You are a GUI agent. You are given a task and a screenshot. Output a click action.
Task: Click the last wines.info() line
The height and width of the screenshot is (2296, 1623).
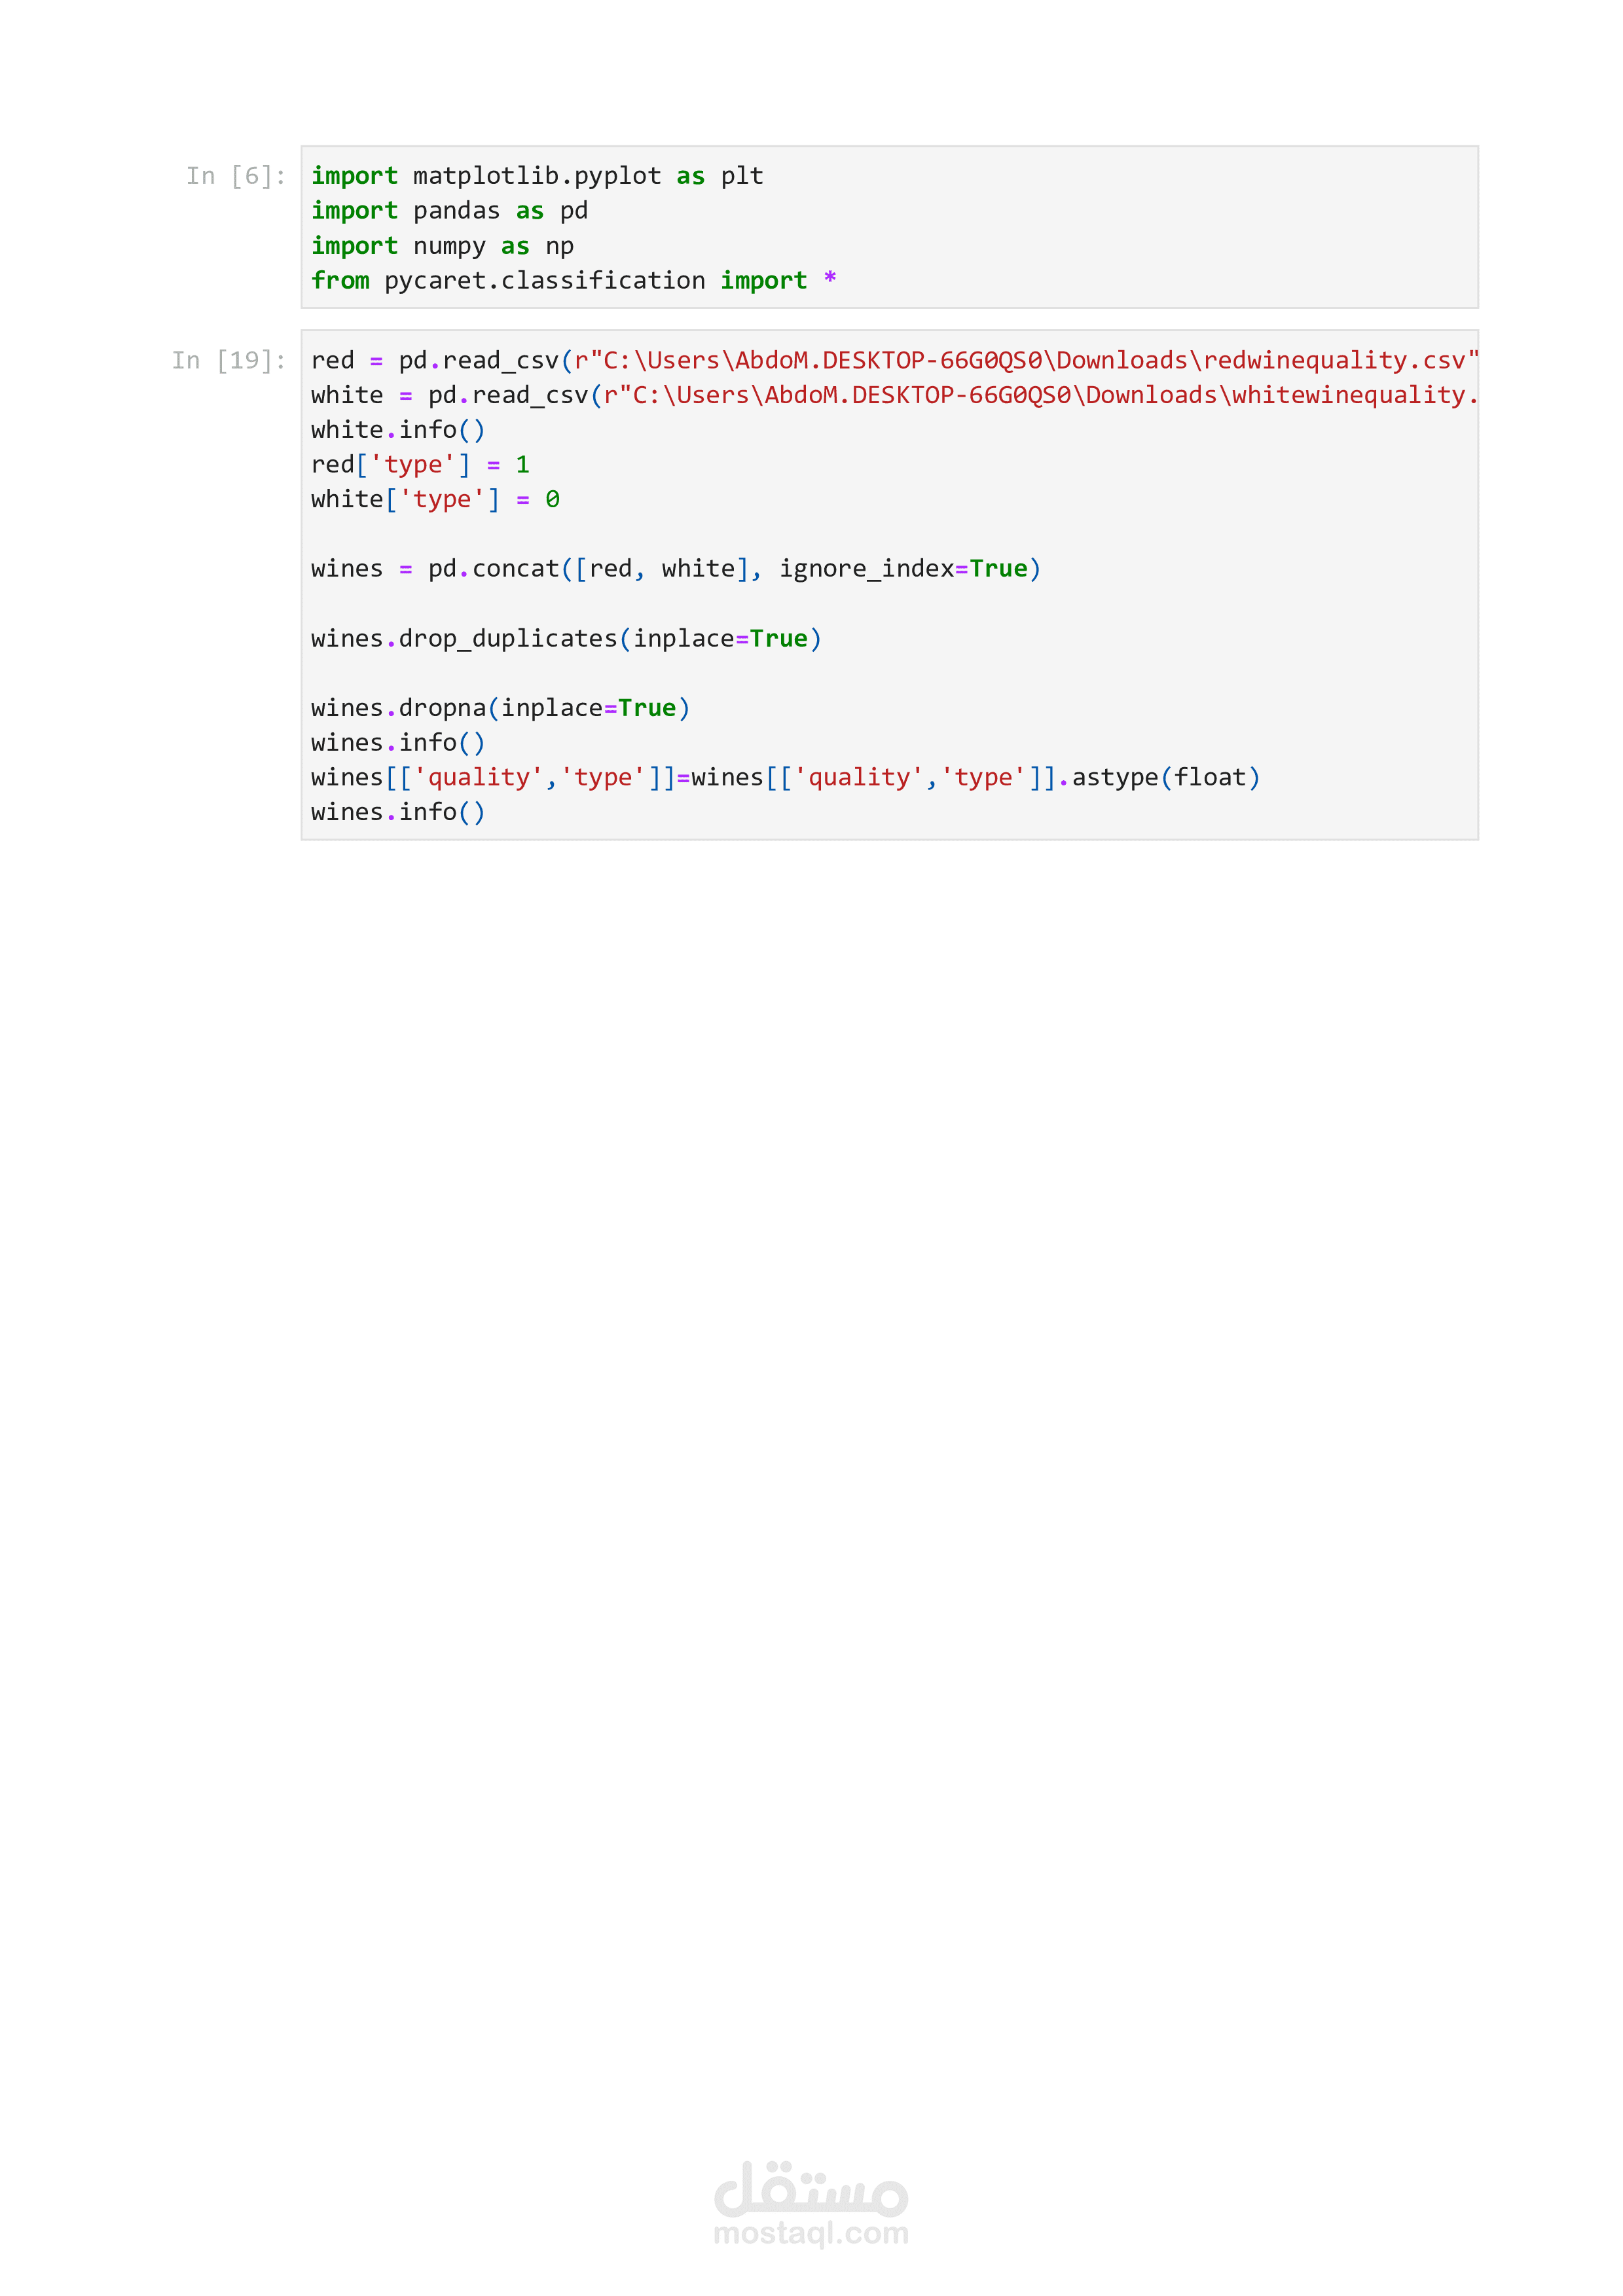coord(398,812)
